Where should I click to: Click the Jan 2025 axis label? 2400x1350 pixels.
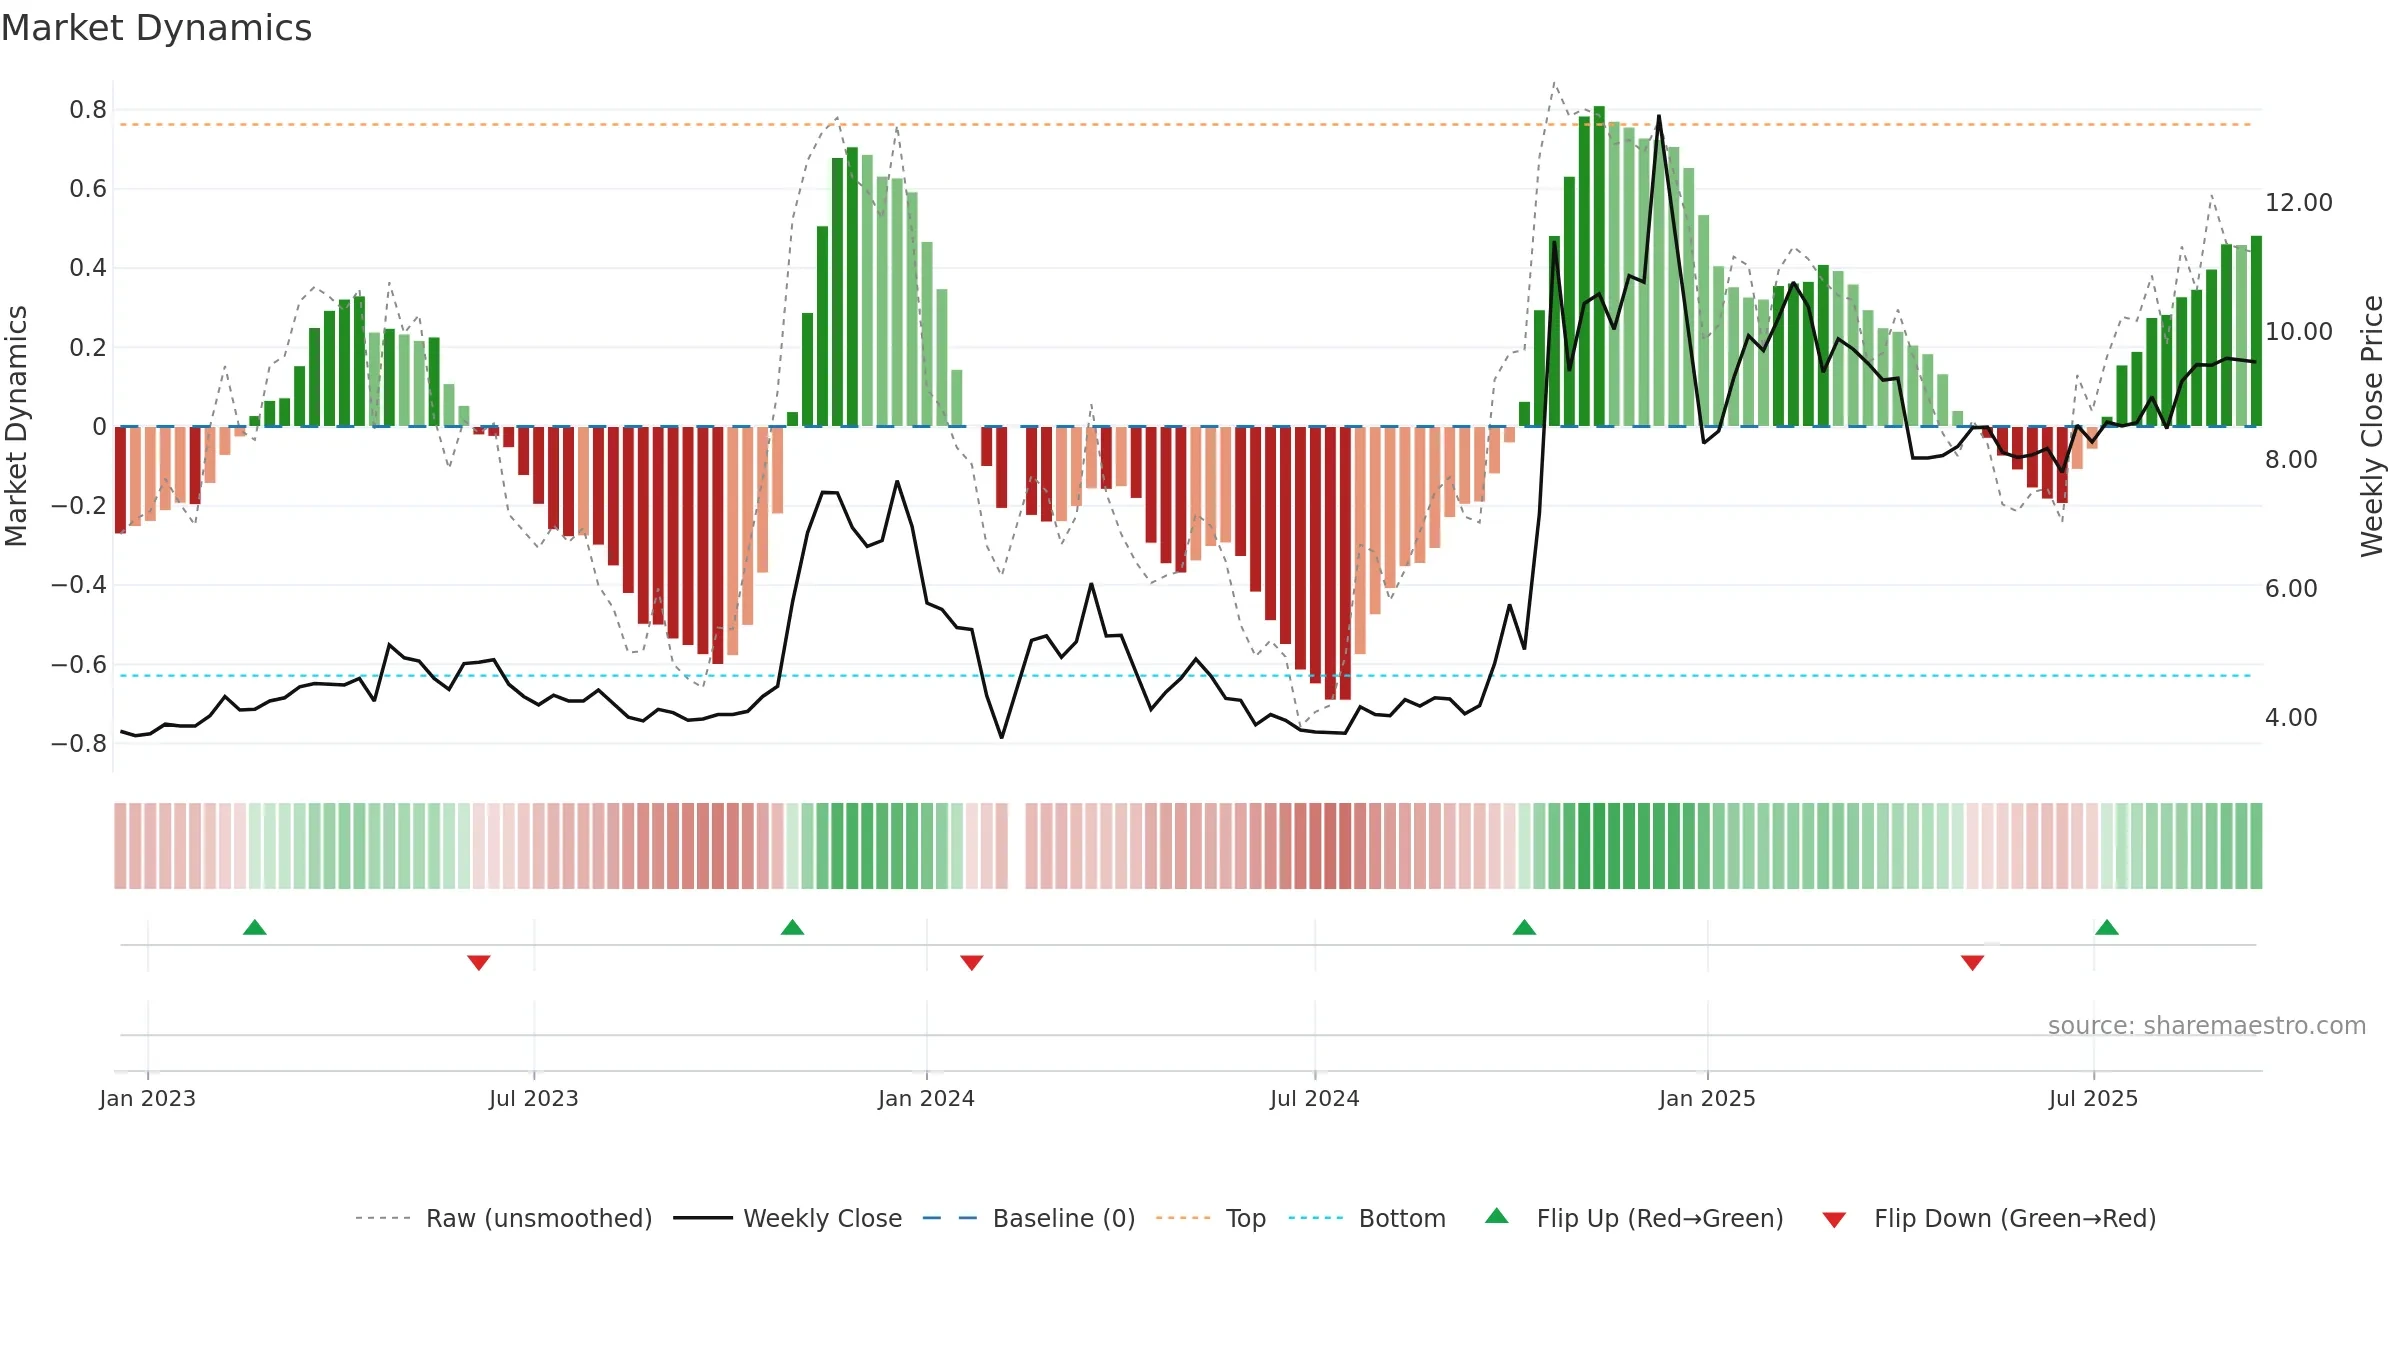(x=1708, y=1098)
